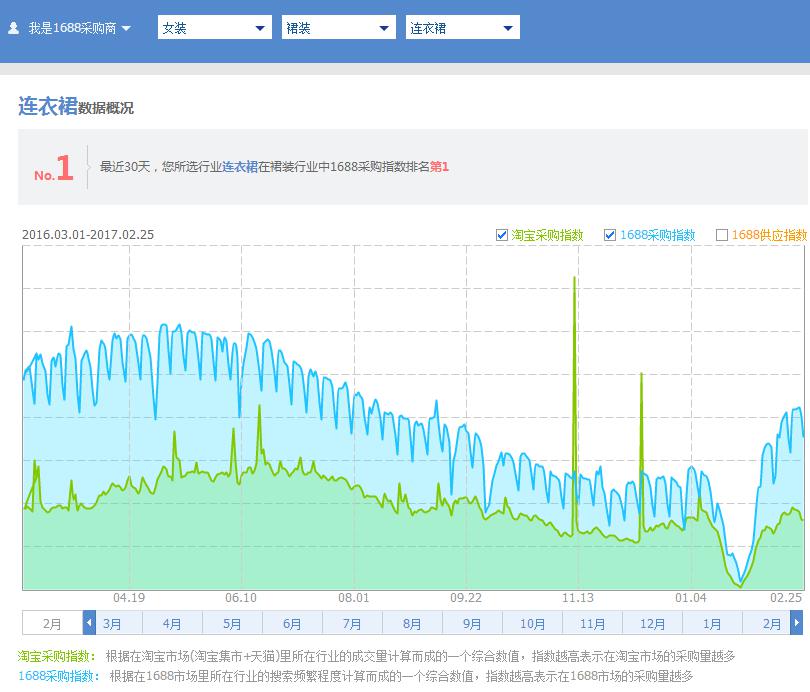This screenshot has height=692, width=810.
Task: Expand the 连衣裙 product dropdown
Action: pos(462,28)
